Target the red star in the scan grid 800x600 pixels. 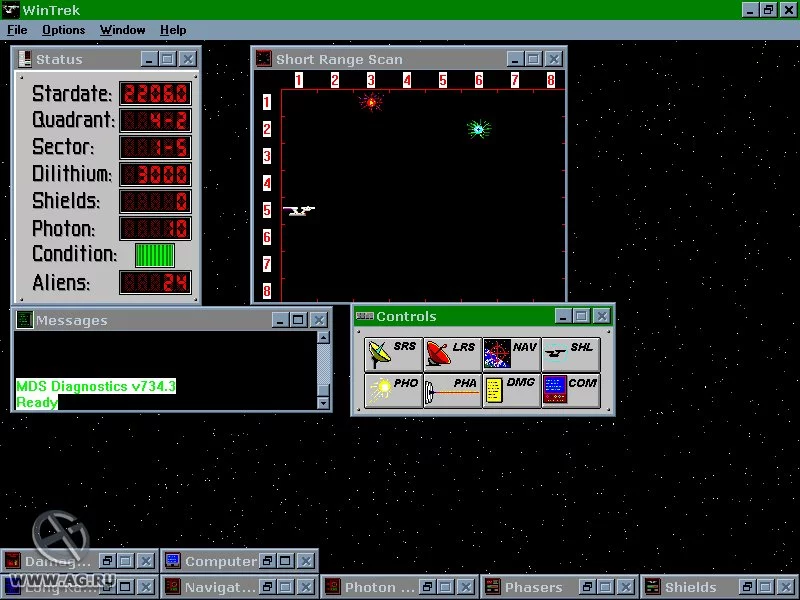[x=371, y=102]
